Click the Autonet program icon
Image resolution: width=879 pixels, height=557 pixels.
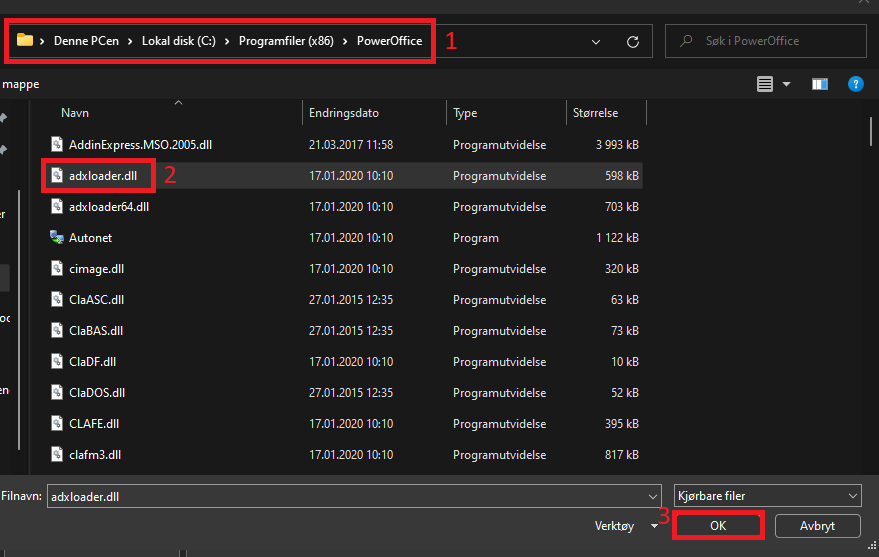pos(57,238)
